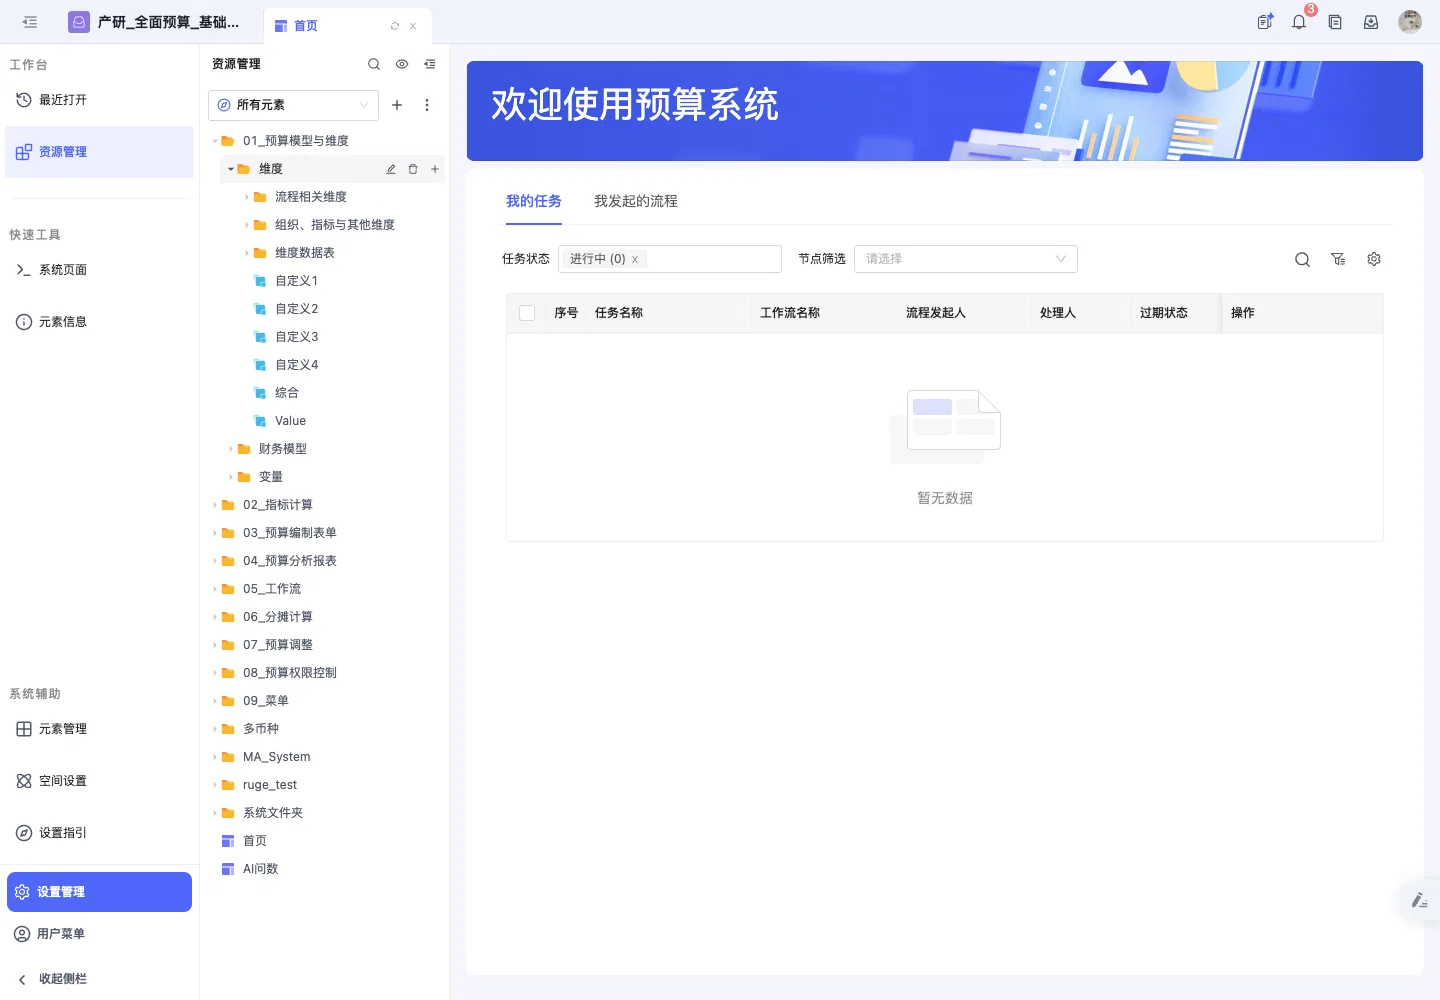The image size is (1440, 1000).
Task: Expand the 变量 folder
Action: (x=231, y=477)
